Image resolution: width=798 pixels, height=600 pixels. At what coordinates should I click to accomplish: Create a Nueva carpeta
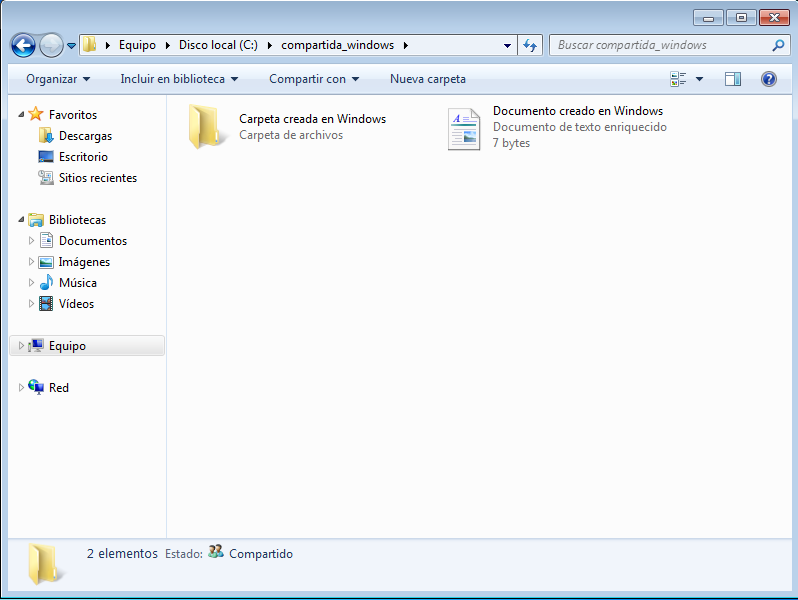428,79
